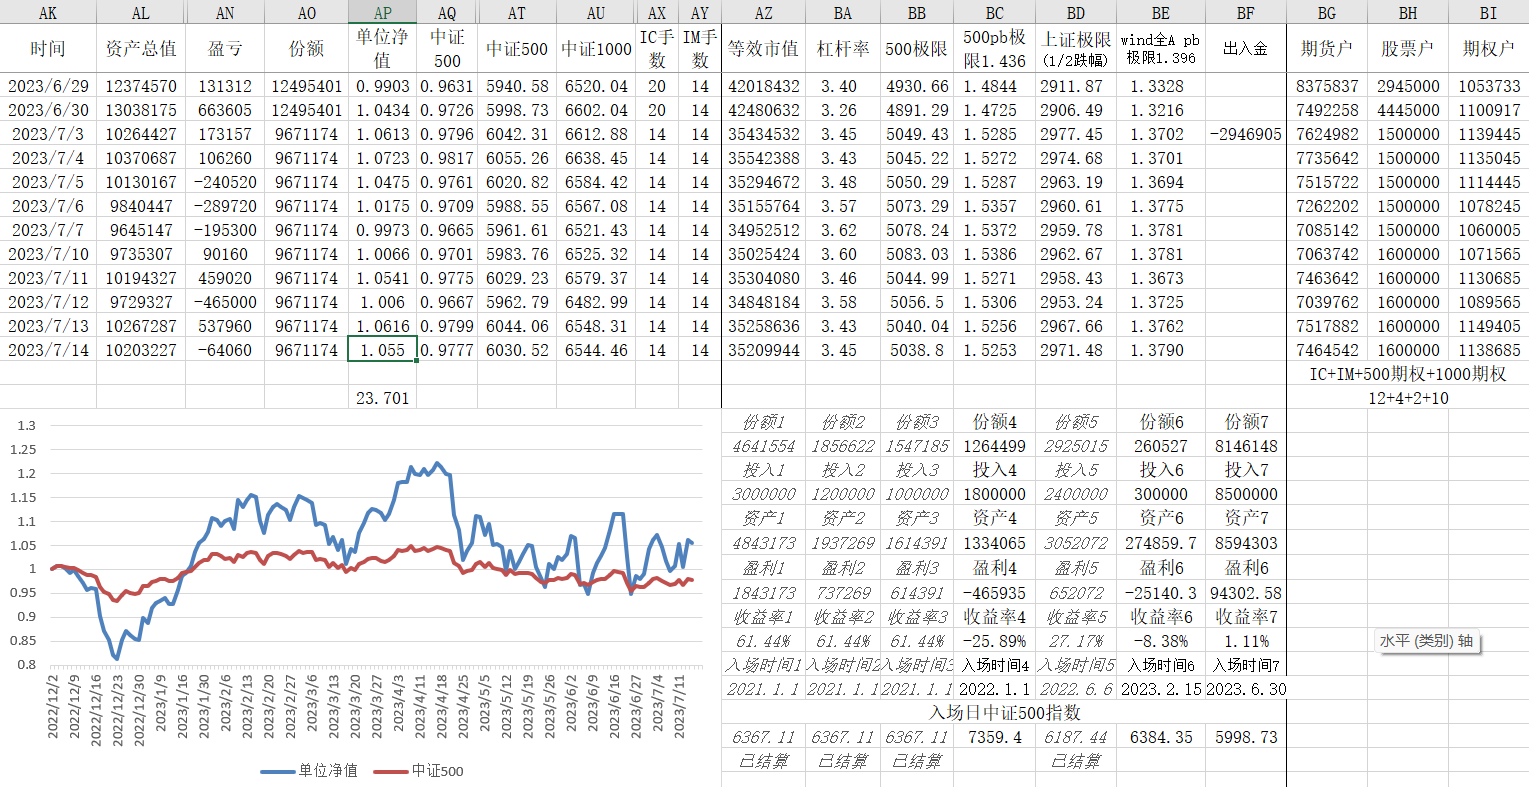Select the 份额7 value 8146148
The height and width of the screenshot is (787, 1529).
click(x=1245, y=446)
